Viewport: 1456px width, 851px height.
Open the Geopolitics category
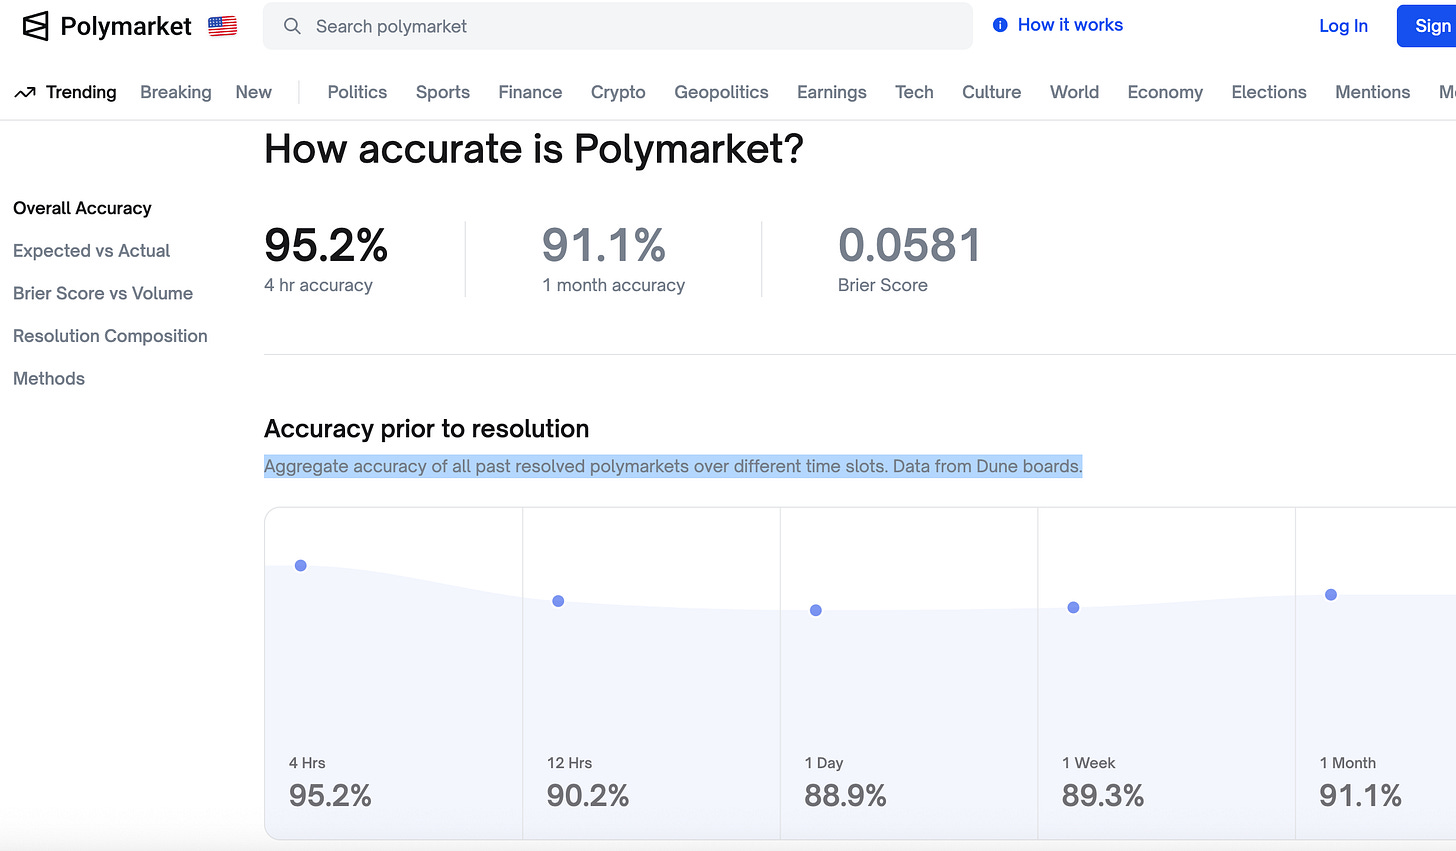click(721, 92)
